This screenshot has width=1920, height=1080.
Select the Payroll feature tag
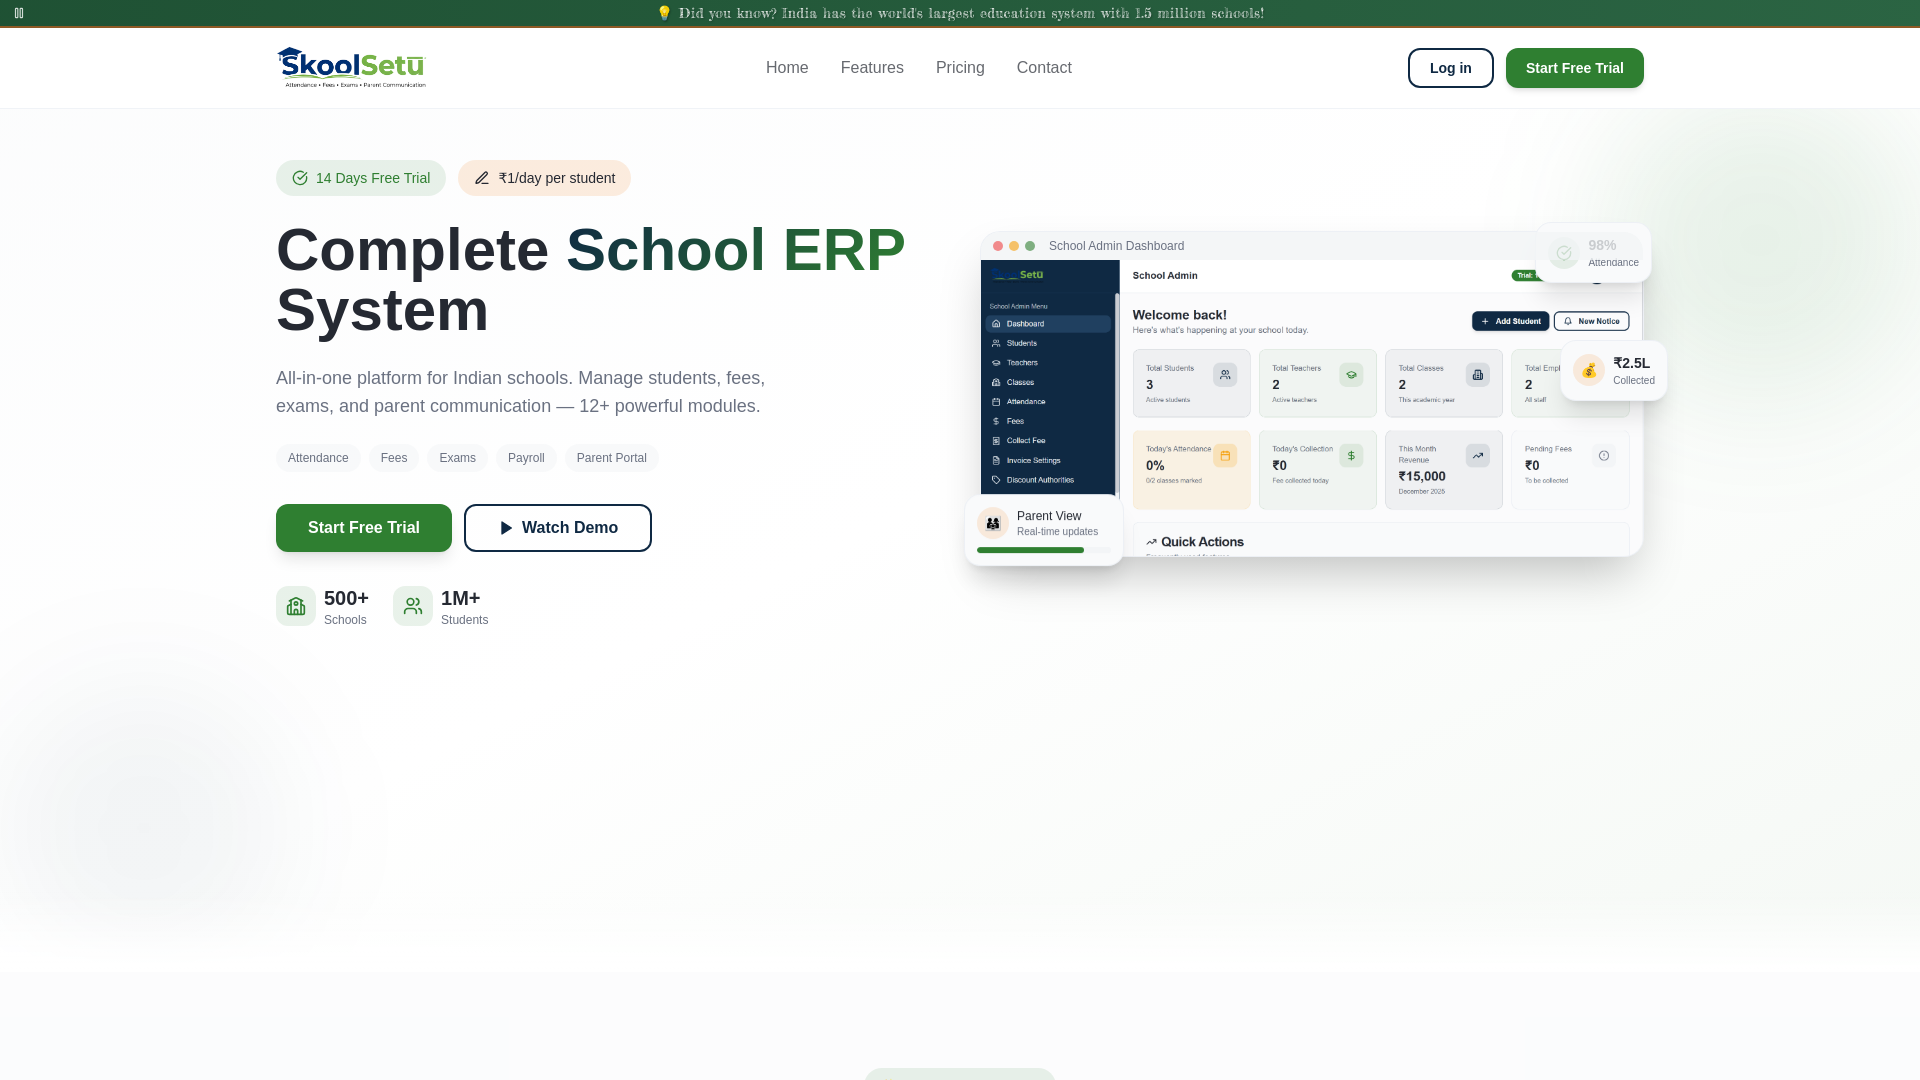(x=526, y=458)
